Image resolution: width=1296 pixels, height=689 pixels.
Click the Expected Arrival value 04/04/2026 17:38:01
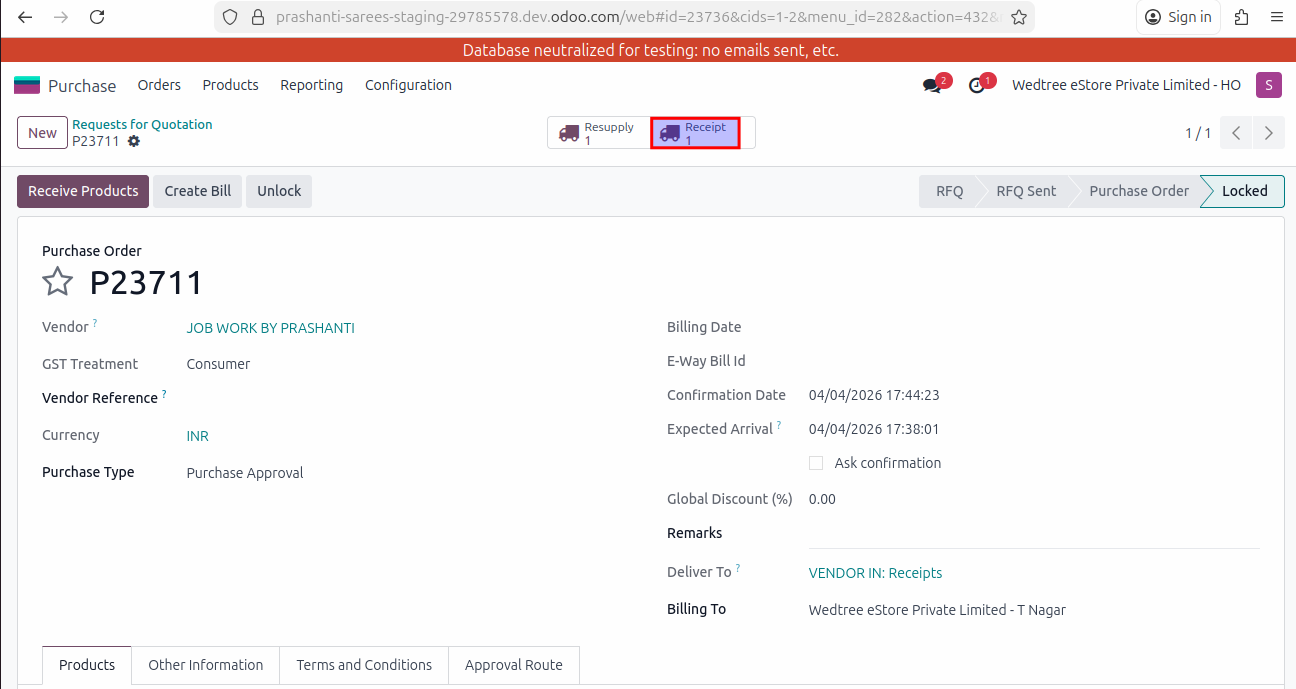(874, 429)
